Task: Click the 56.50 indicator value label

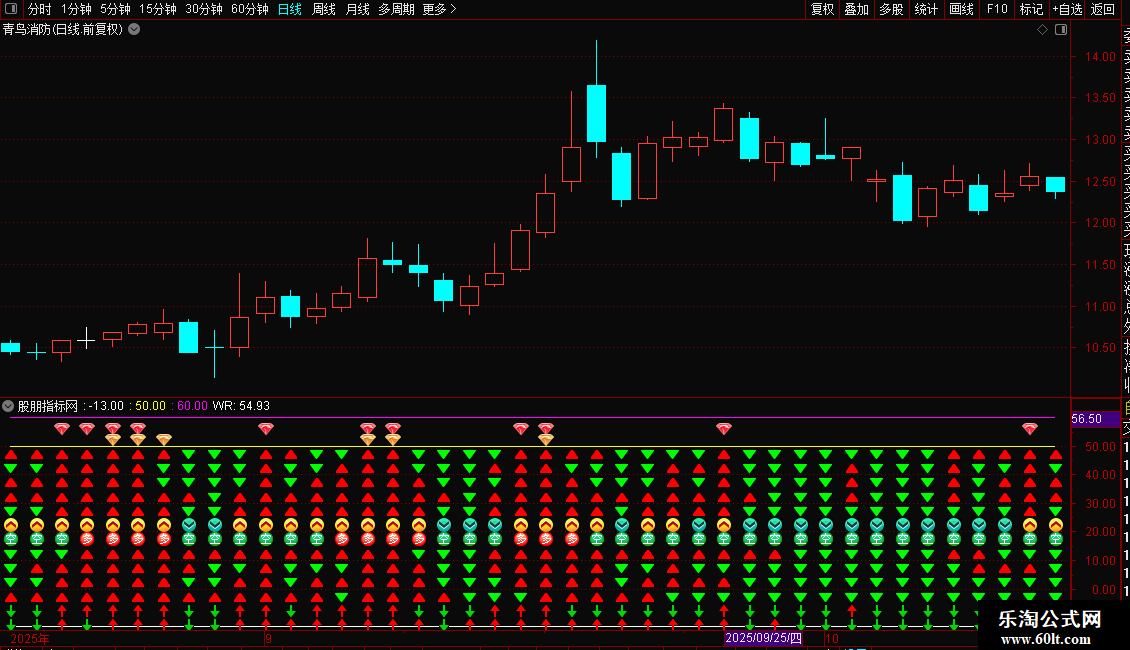Action: (1086, 419)
